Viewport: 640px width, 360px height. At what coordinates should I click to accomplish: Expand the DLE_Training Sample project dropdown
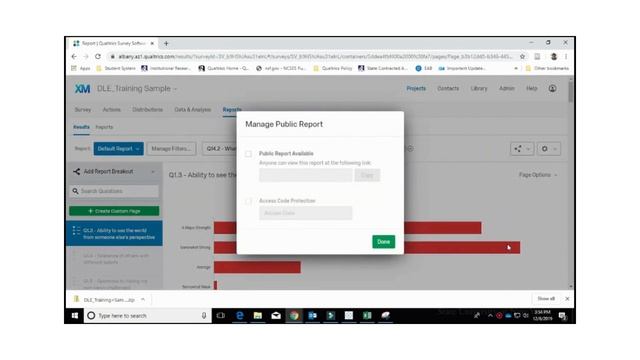tap(176, 89)
